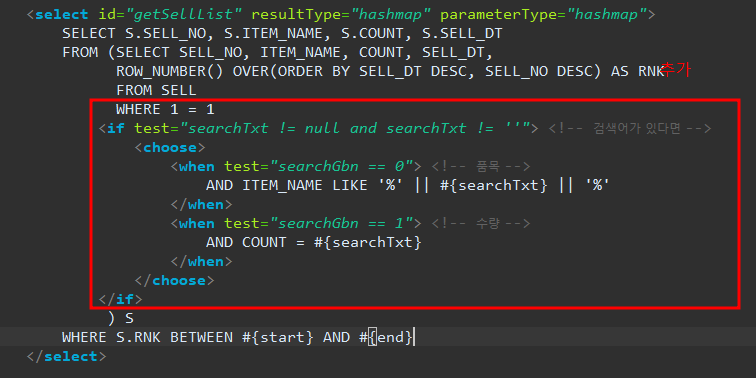Click ROW_NUMBER() in the subquery

click(170, 71)
